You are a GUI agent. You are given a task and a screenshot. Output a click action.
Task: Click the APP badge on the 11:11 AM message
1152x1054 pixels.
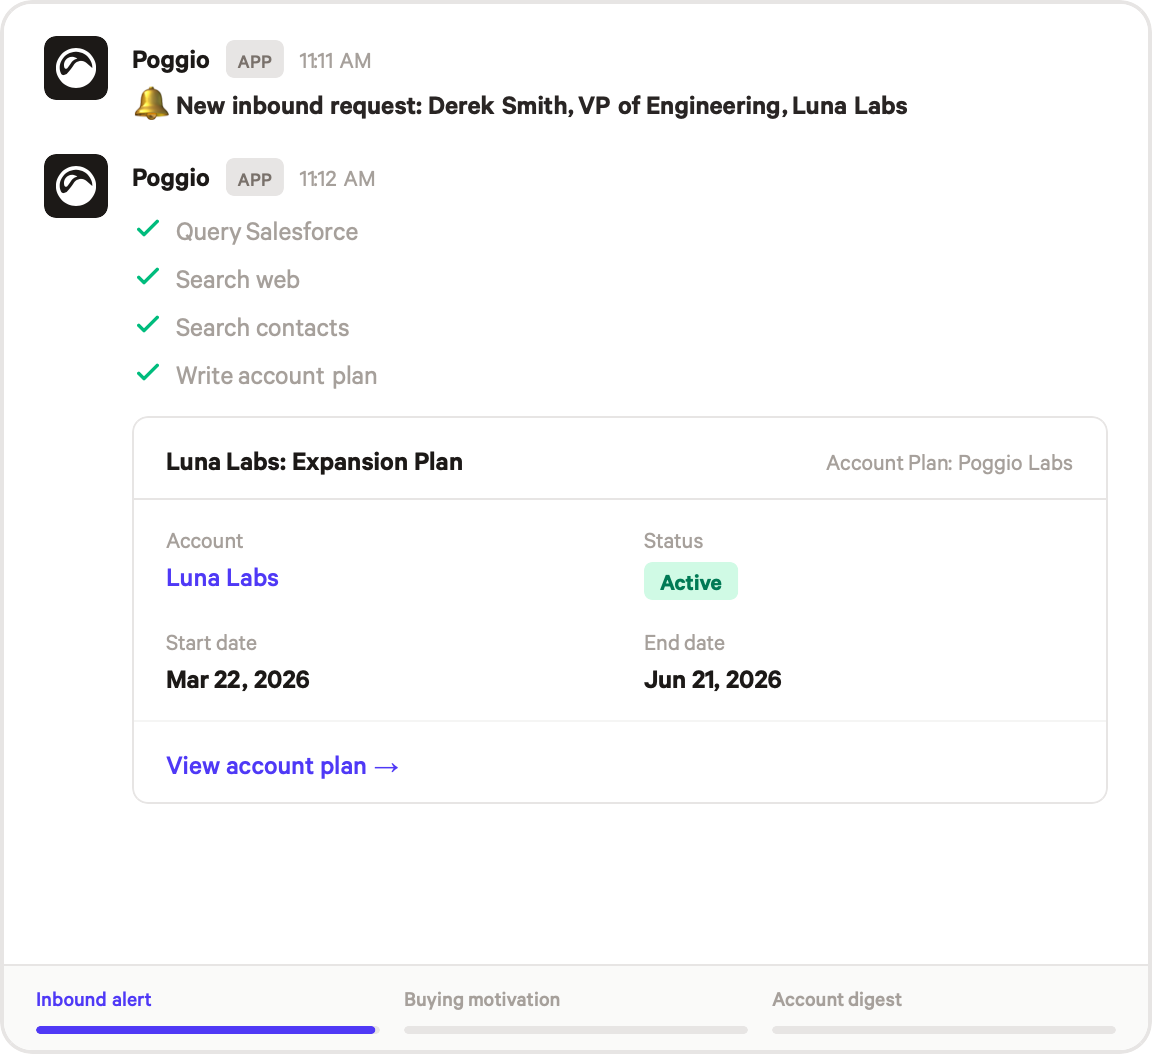pyautogui.click(x=255, y=61)
